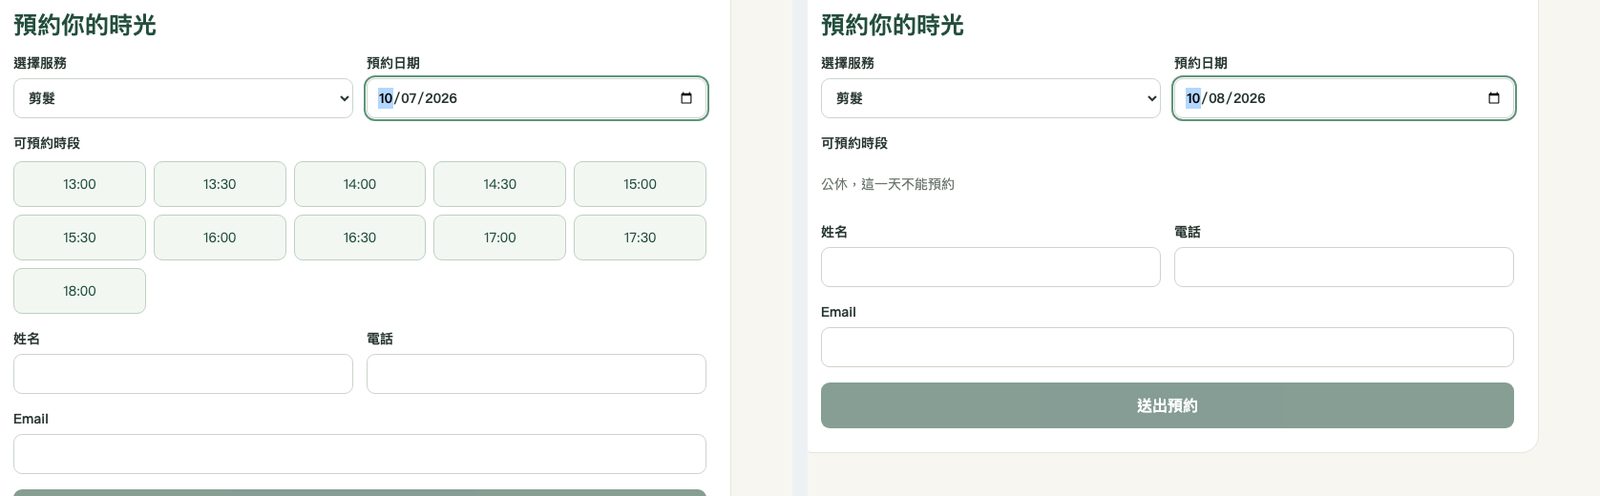Click the 預約你的時光 heading in left form
Screen dimensions: 1600x496
[85, 25]
